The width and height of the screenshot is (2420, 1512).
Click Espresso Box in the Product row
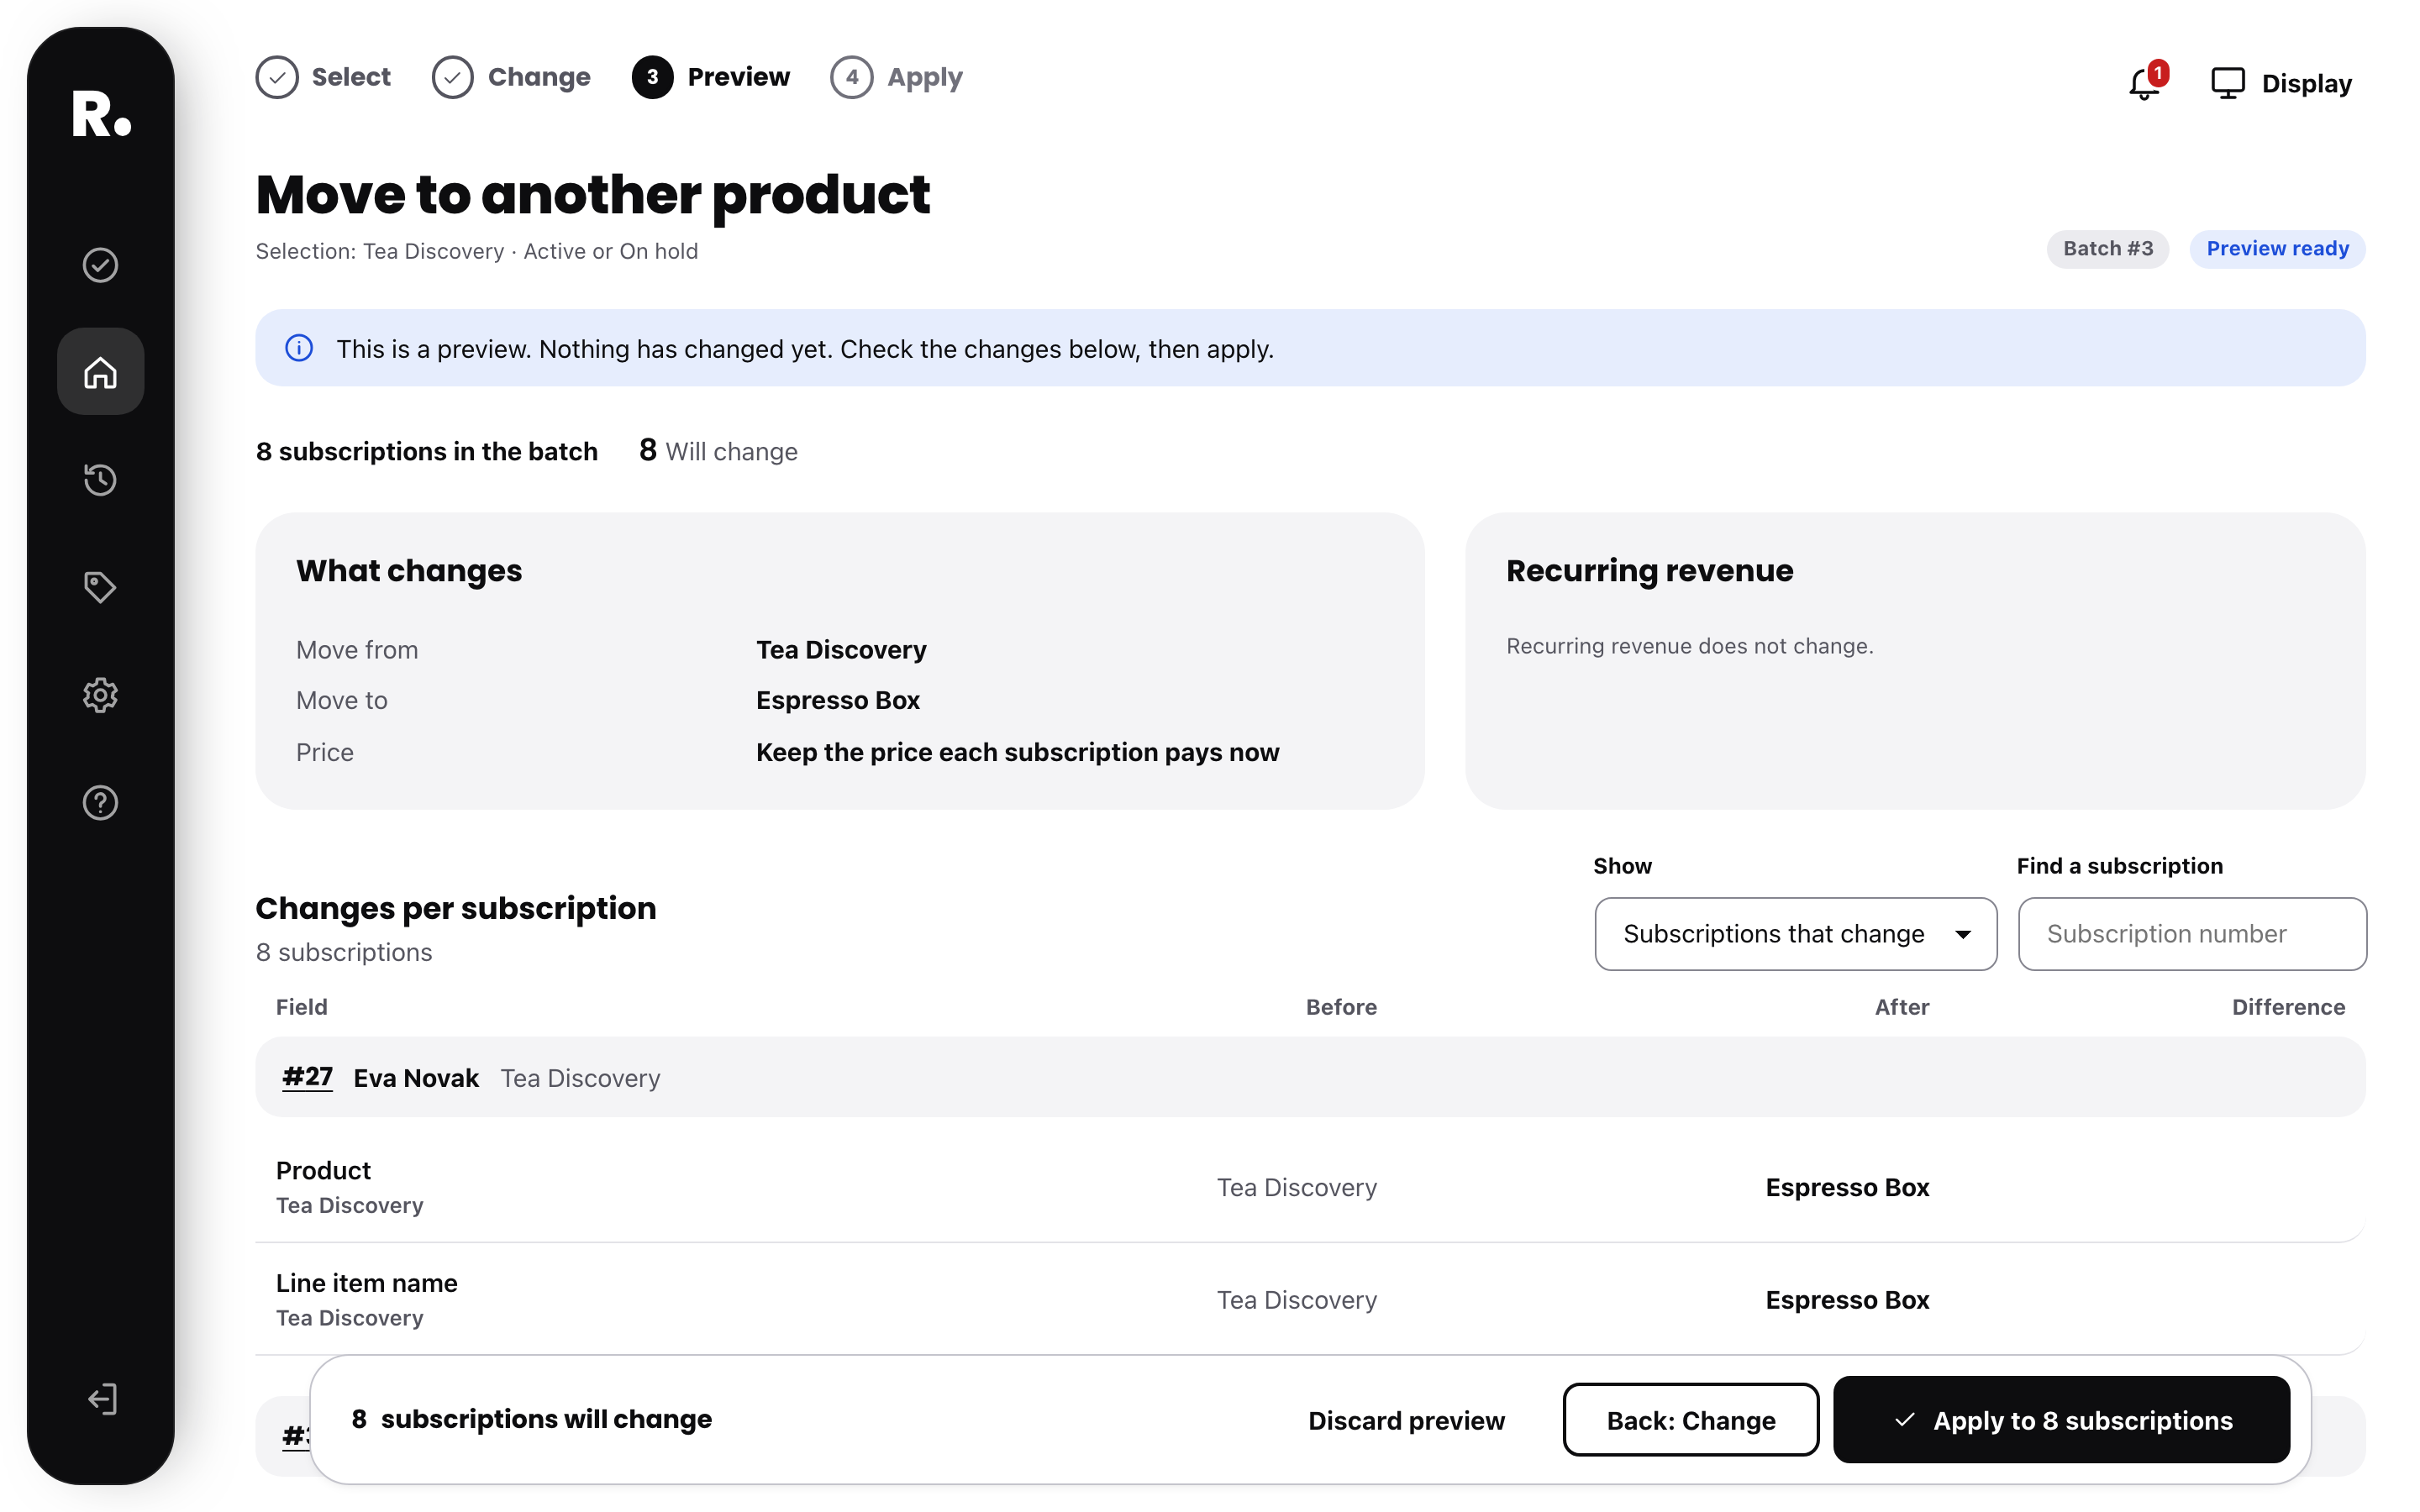tap(1846, 1187)
